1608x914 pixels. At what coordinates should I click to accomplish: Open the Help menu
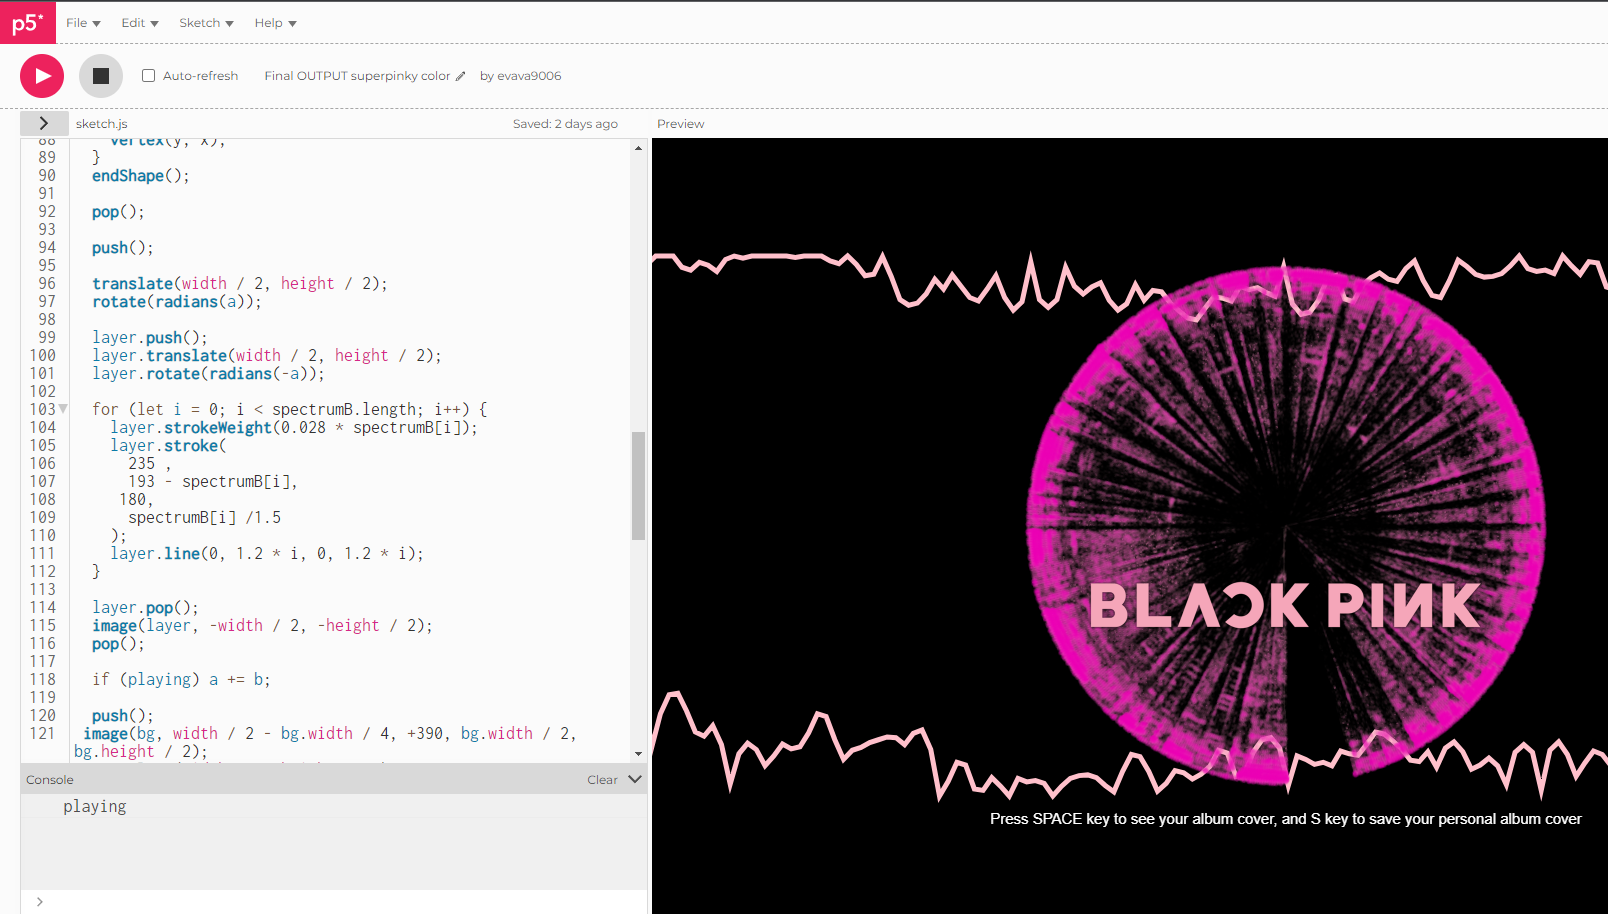pyautogui.click(x=275, y=23)
